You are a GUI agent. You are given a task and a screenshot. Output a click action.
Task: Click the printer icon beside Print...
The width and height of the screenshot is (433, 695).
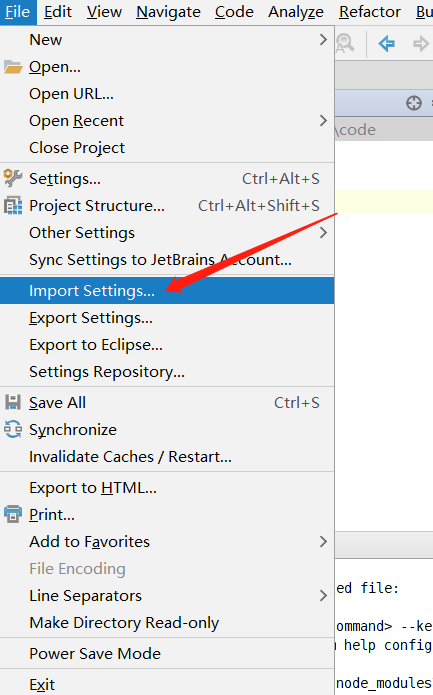(x=13, y=514)
